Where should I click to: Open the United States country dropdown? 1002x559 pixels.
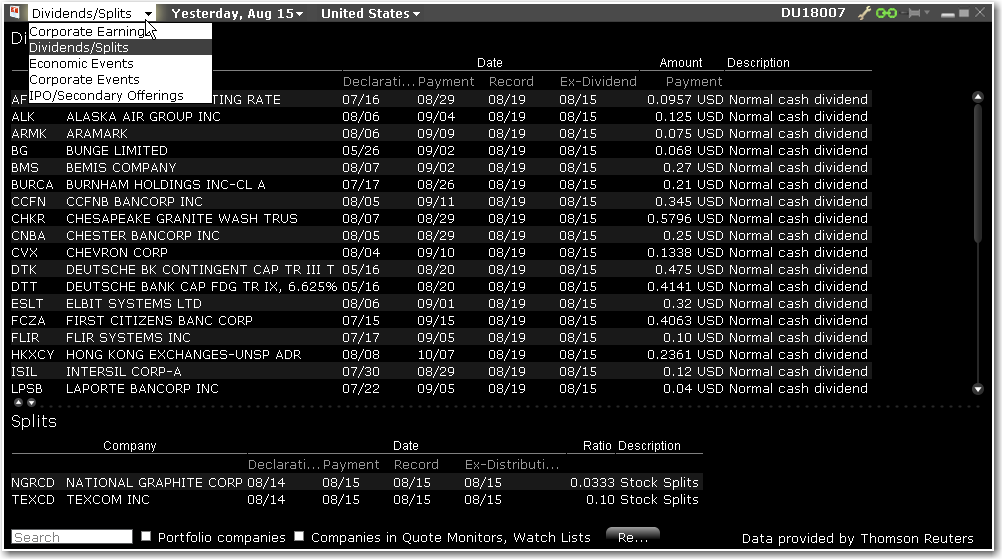tap(370, 14)
